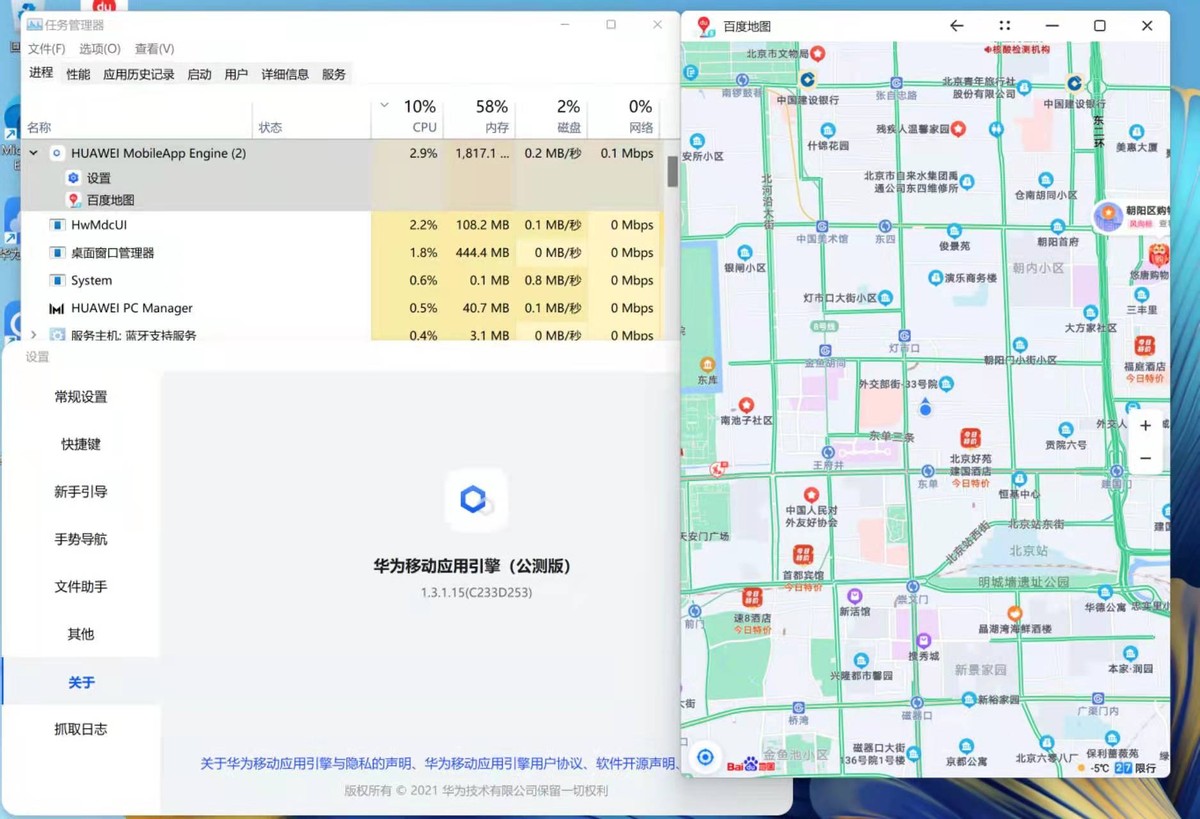This screenshot has height=819, width=1200.
Task: Click the Baidu Maps back arrow
Action: (x=957, y=26)
